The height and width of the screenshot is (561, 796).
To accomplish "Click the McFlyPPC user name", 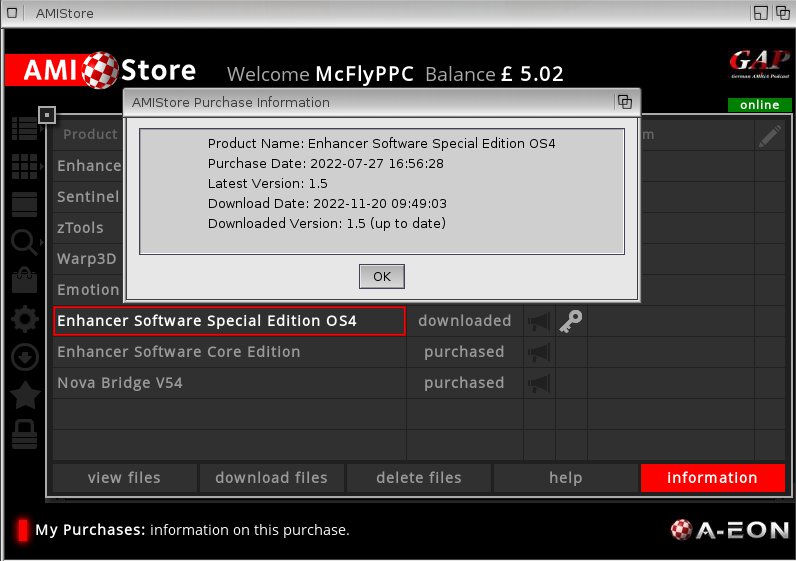I will click(364, 74).
